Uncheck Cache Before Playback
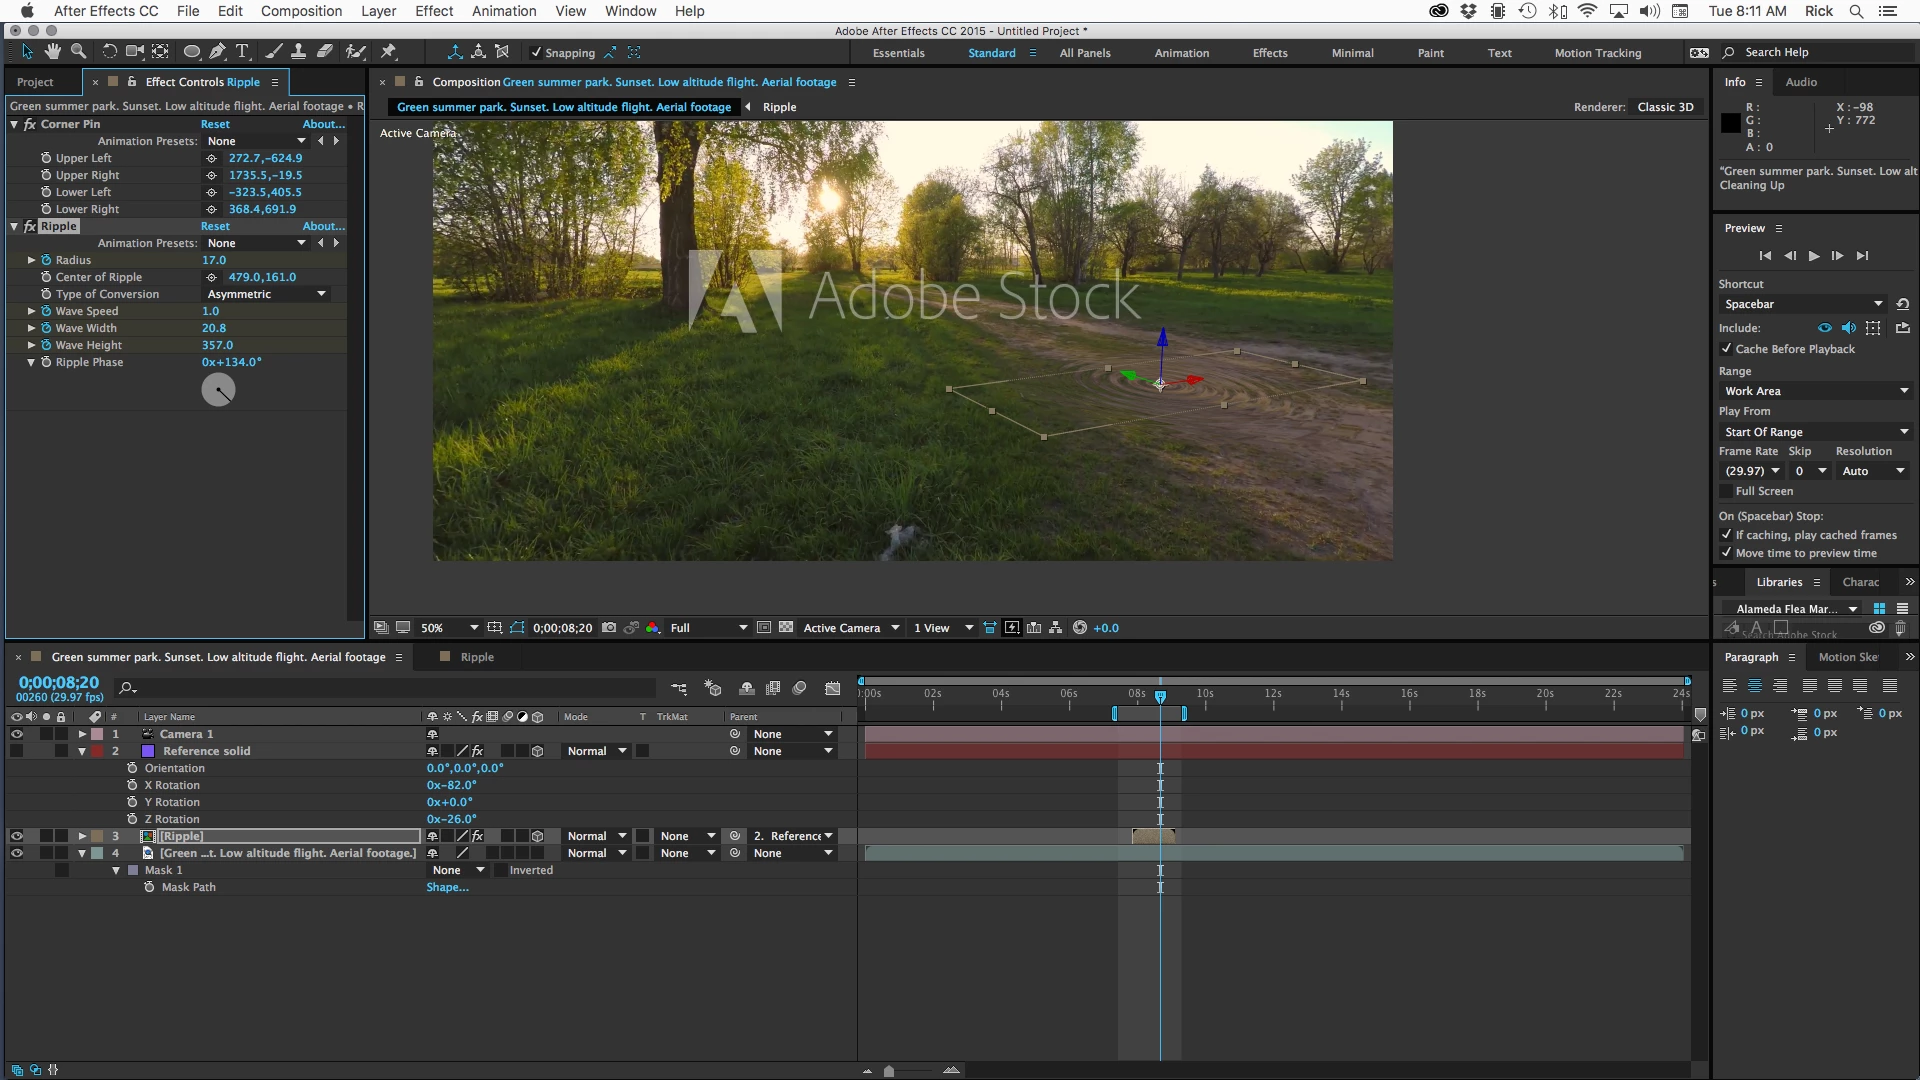The image size is (1920, 1080). (1726, 349)
